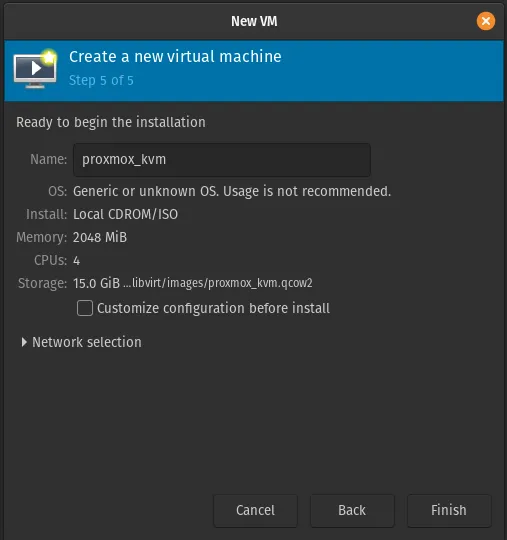
Task: Click the Name field label
Action: 49,159
